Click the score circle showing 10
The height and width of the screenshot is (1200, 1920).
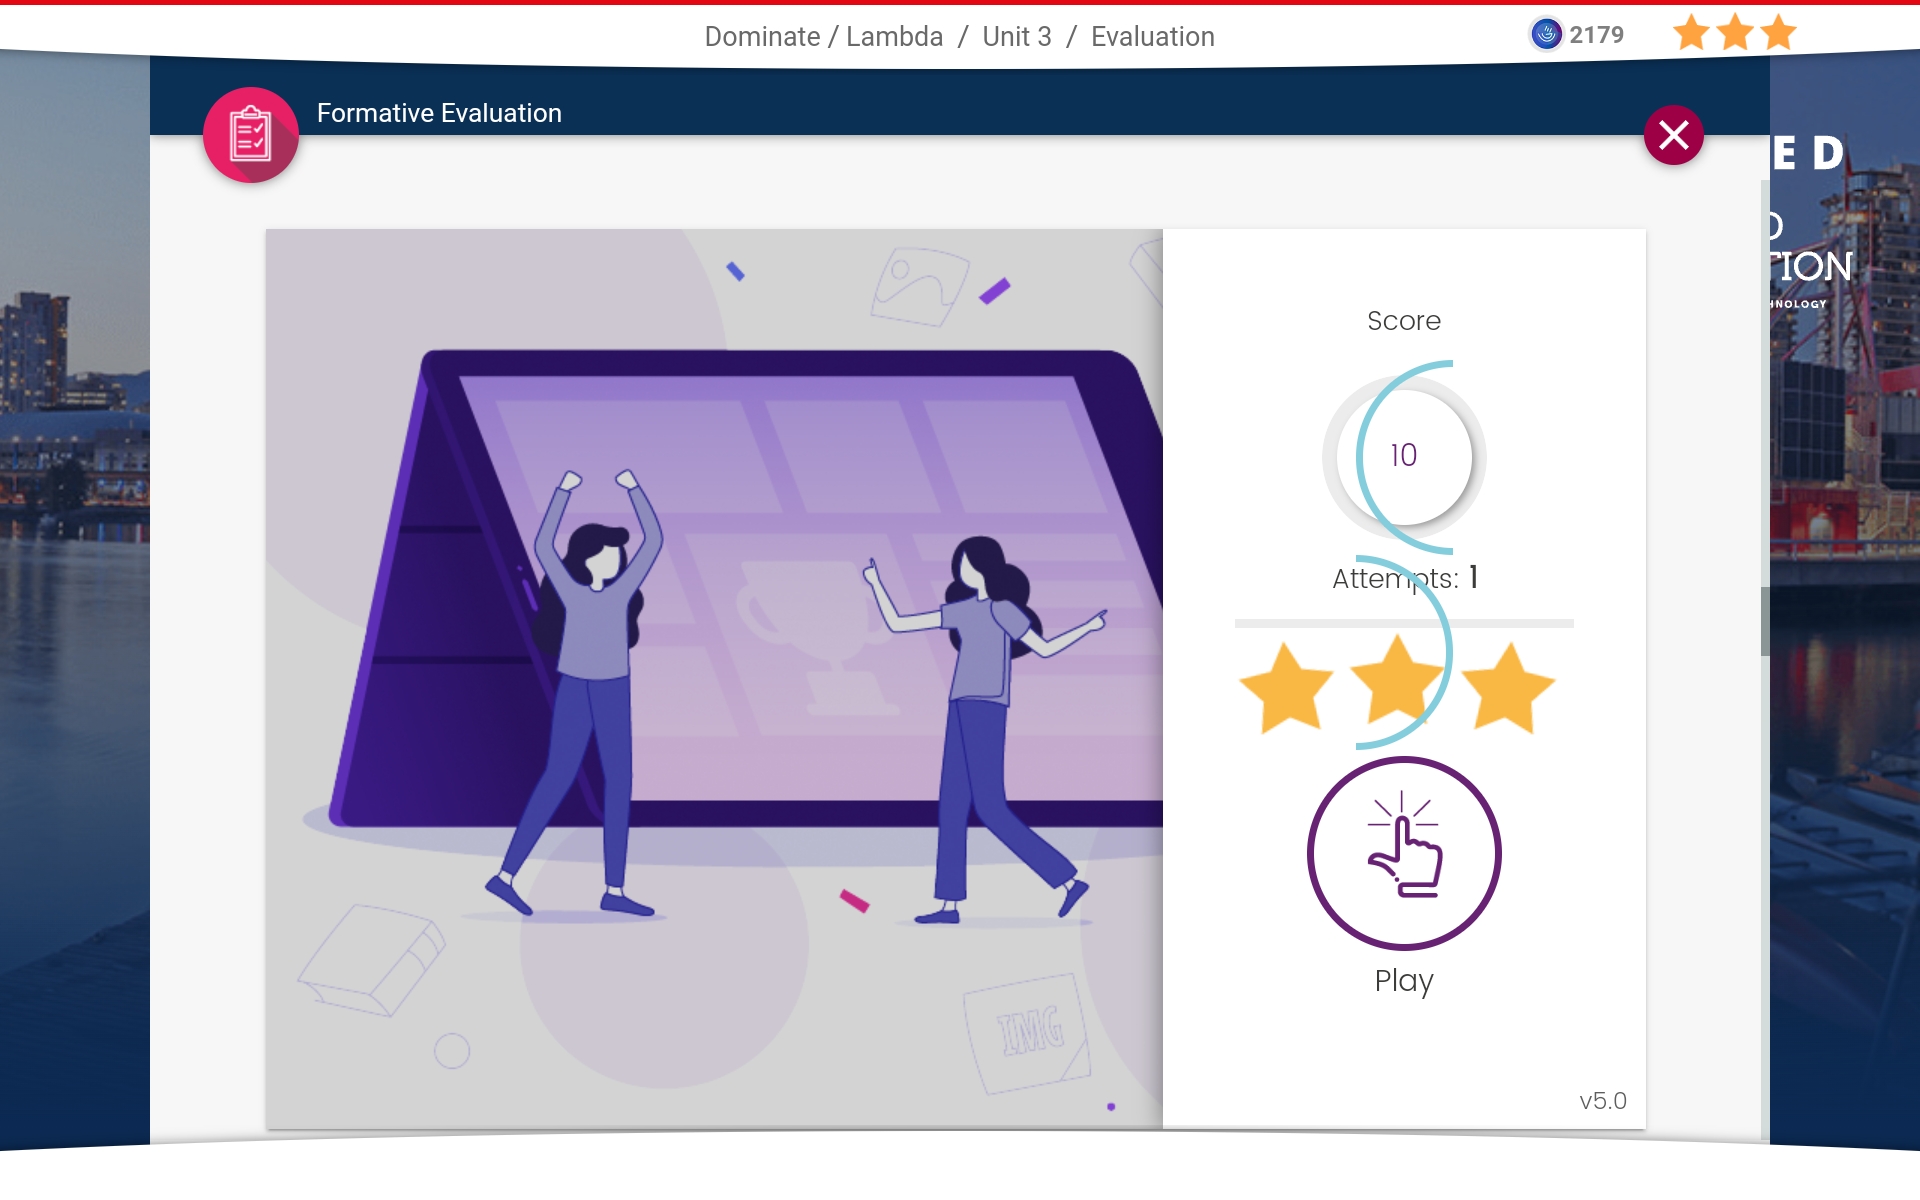(x=1404, y=456)
